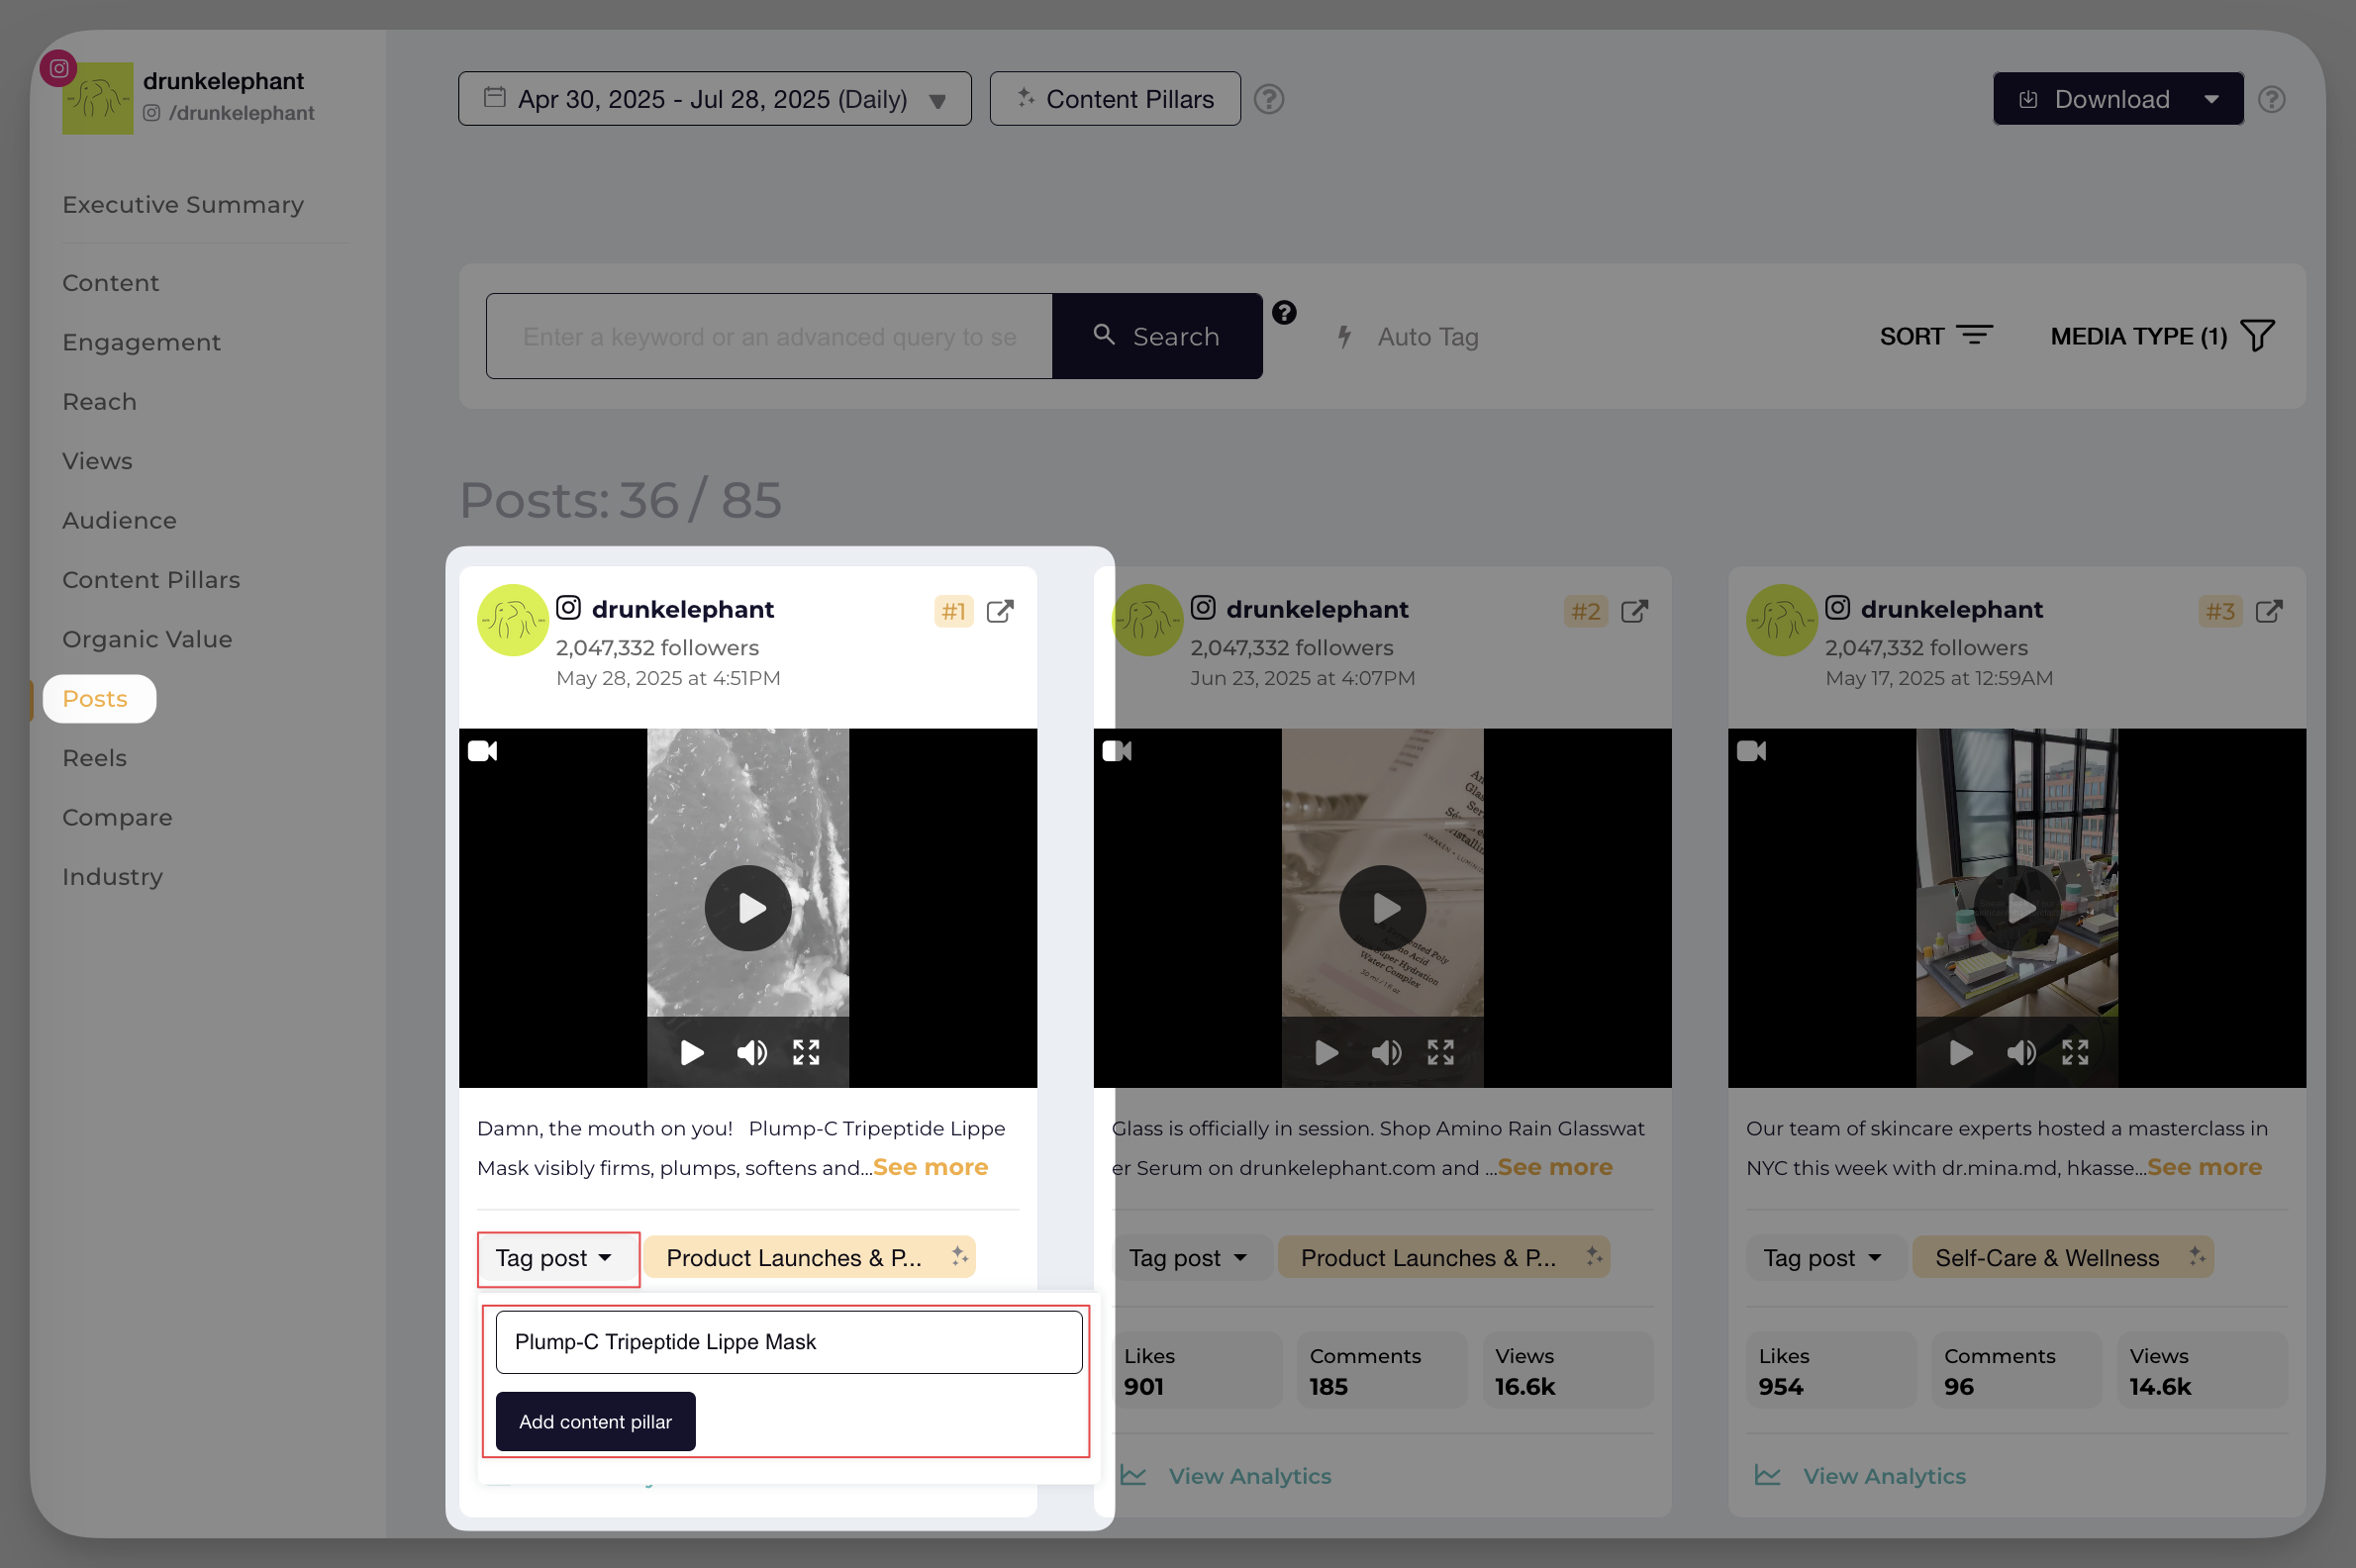The image size is (2356, 1568).
Task: Play post #2 video center button
Action: (1383, 908)
